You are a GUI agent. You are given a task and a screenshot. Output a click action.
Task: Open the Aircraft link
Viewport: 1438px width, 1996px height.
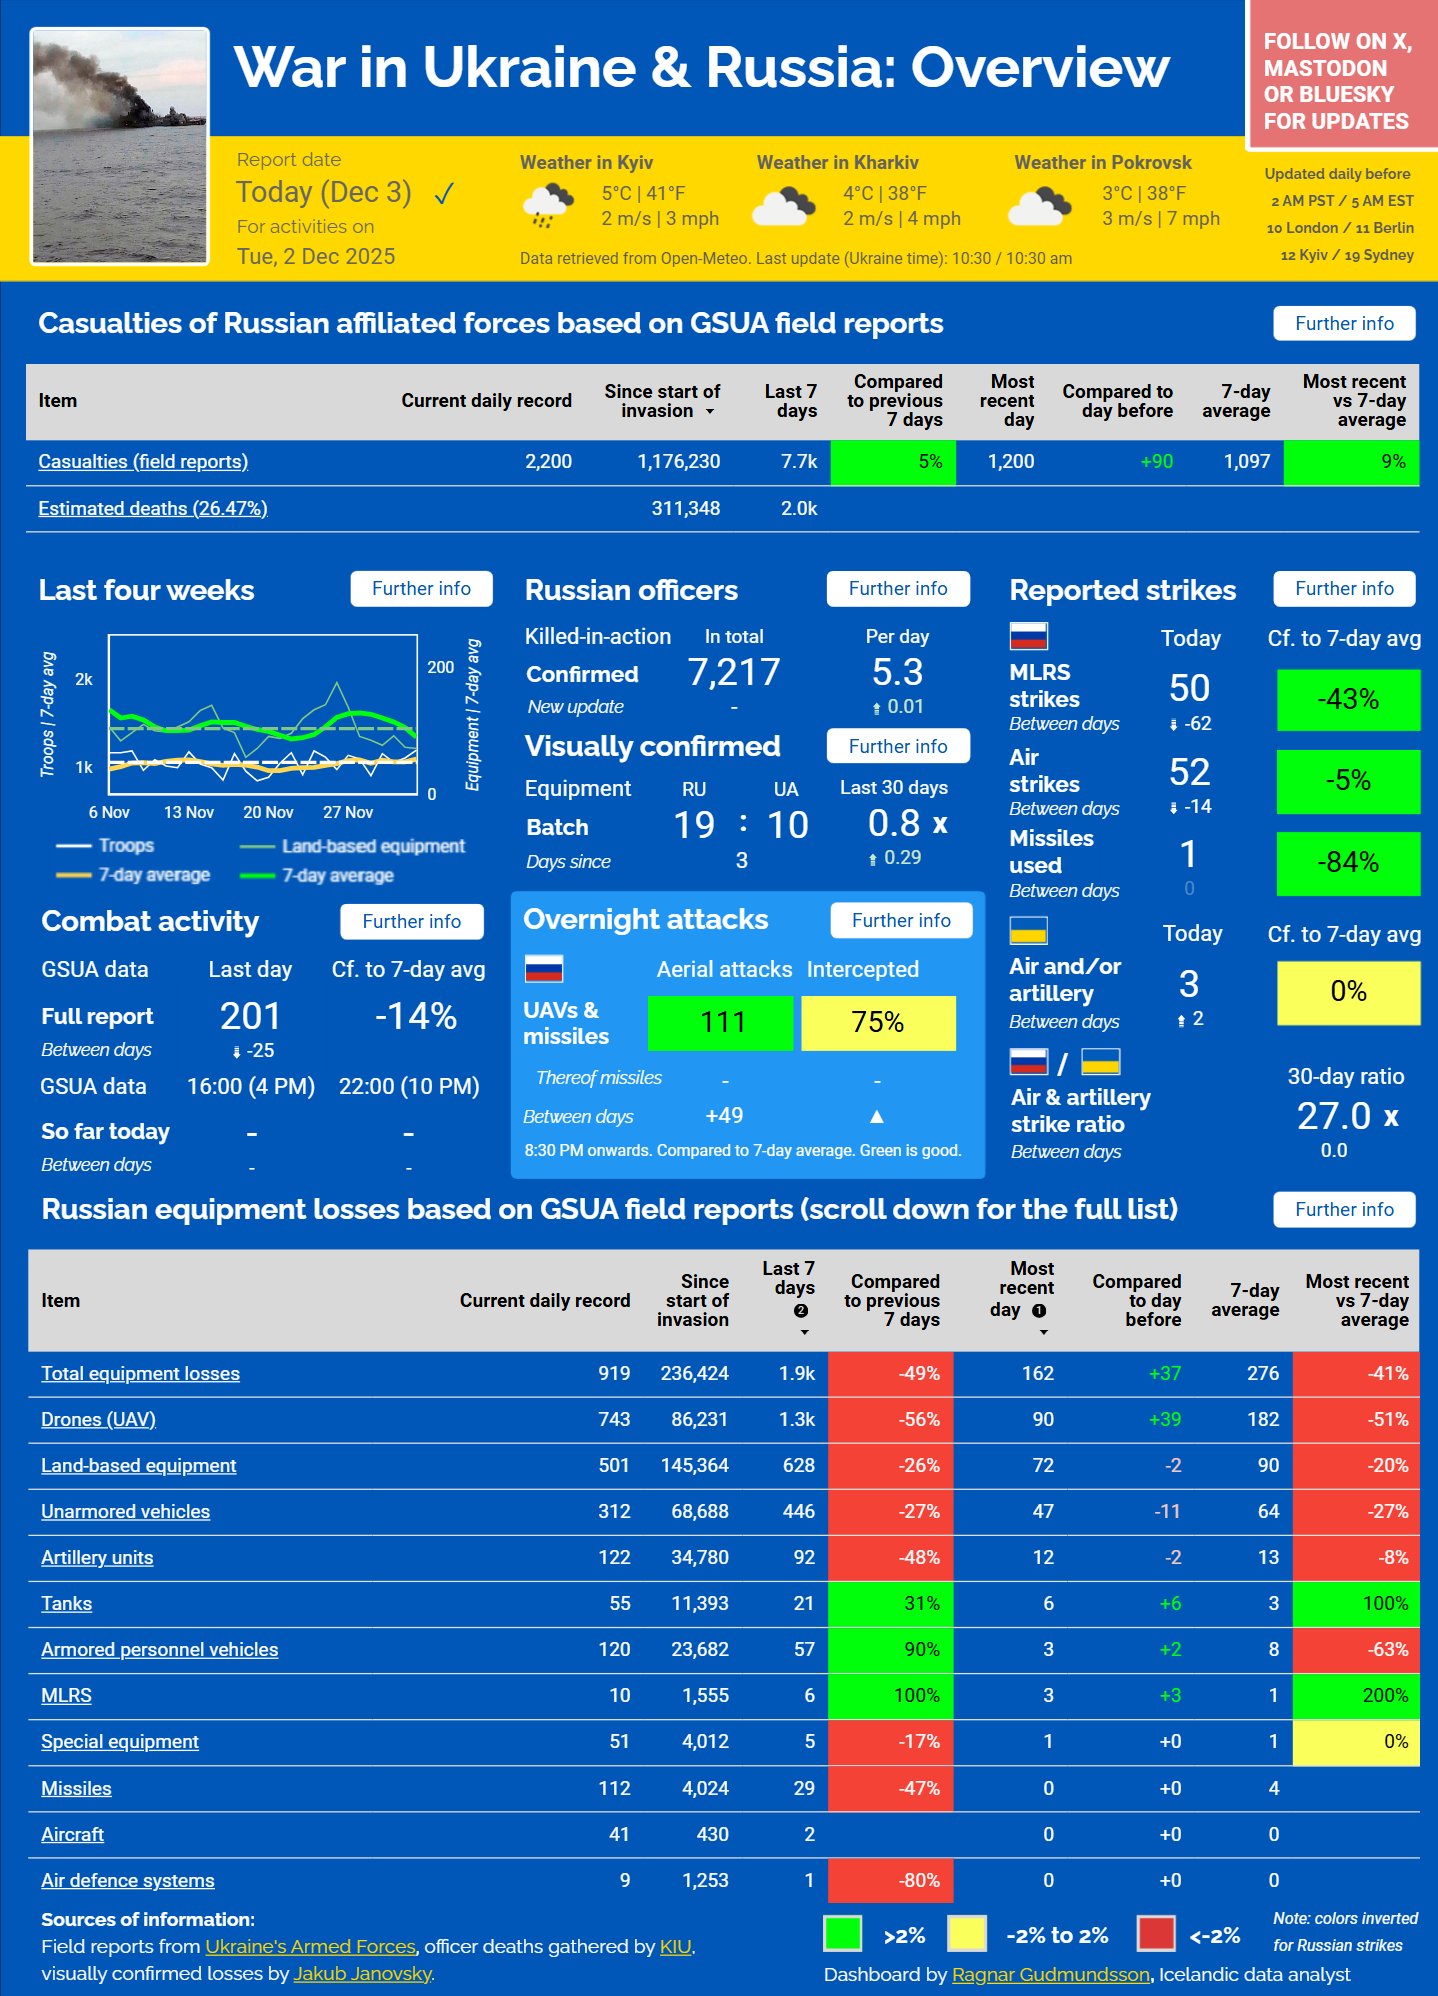72,1834
